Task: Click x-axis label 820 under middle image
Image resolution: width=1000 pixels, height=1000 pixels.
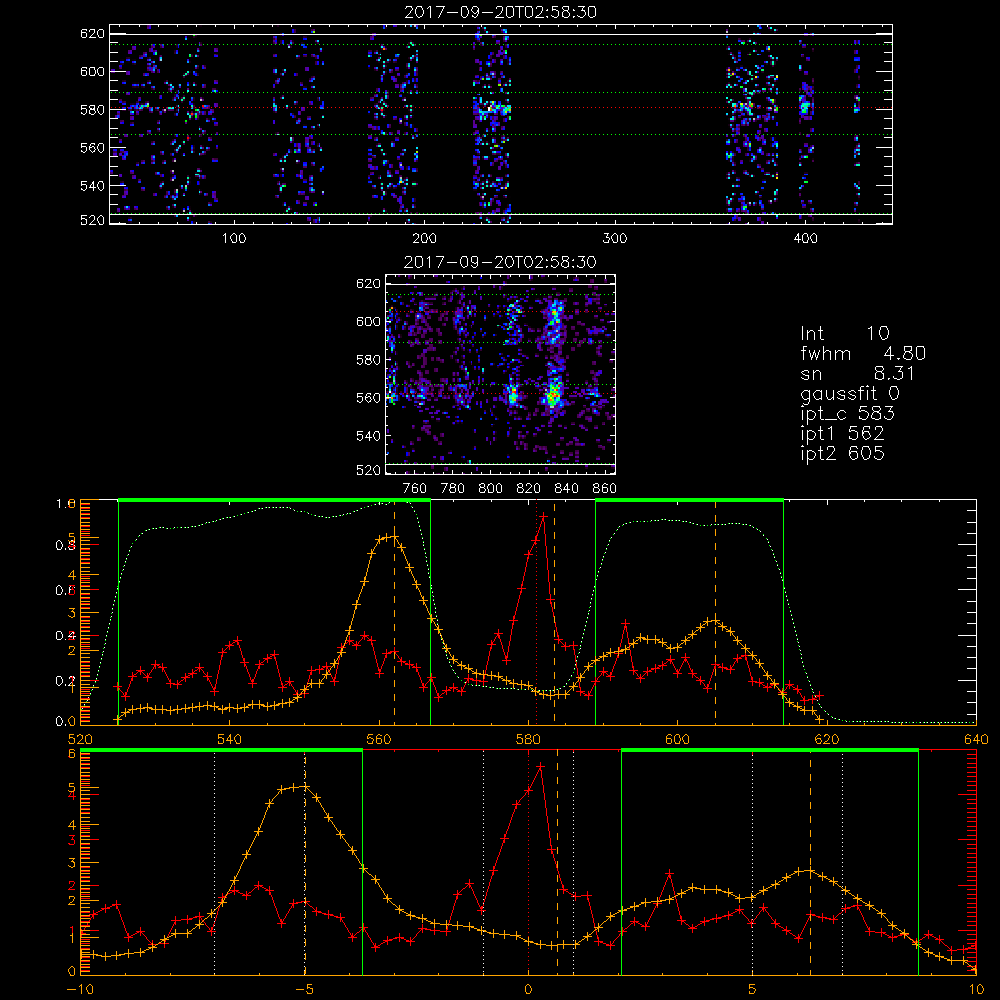Action: click(x=529, y=489)
